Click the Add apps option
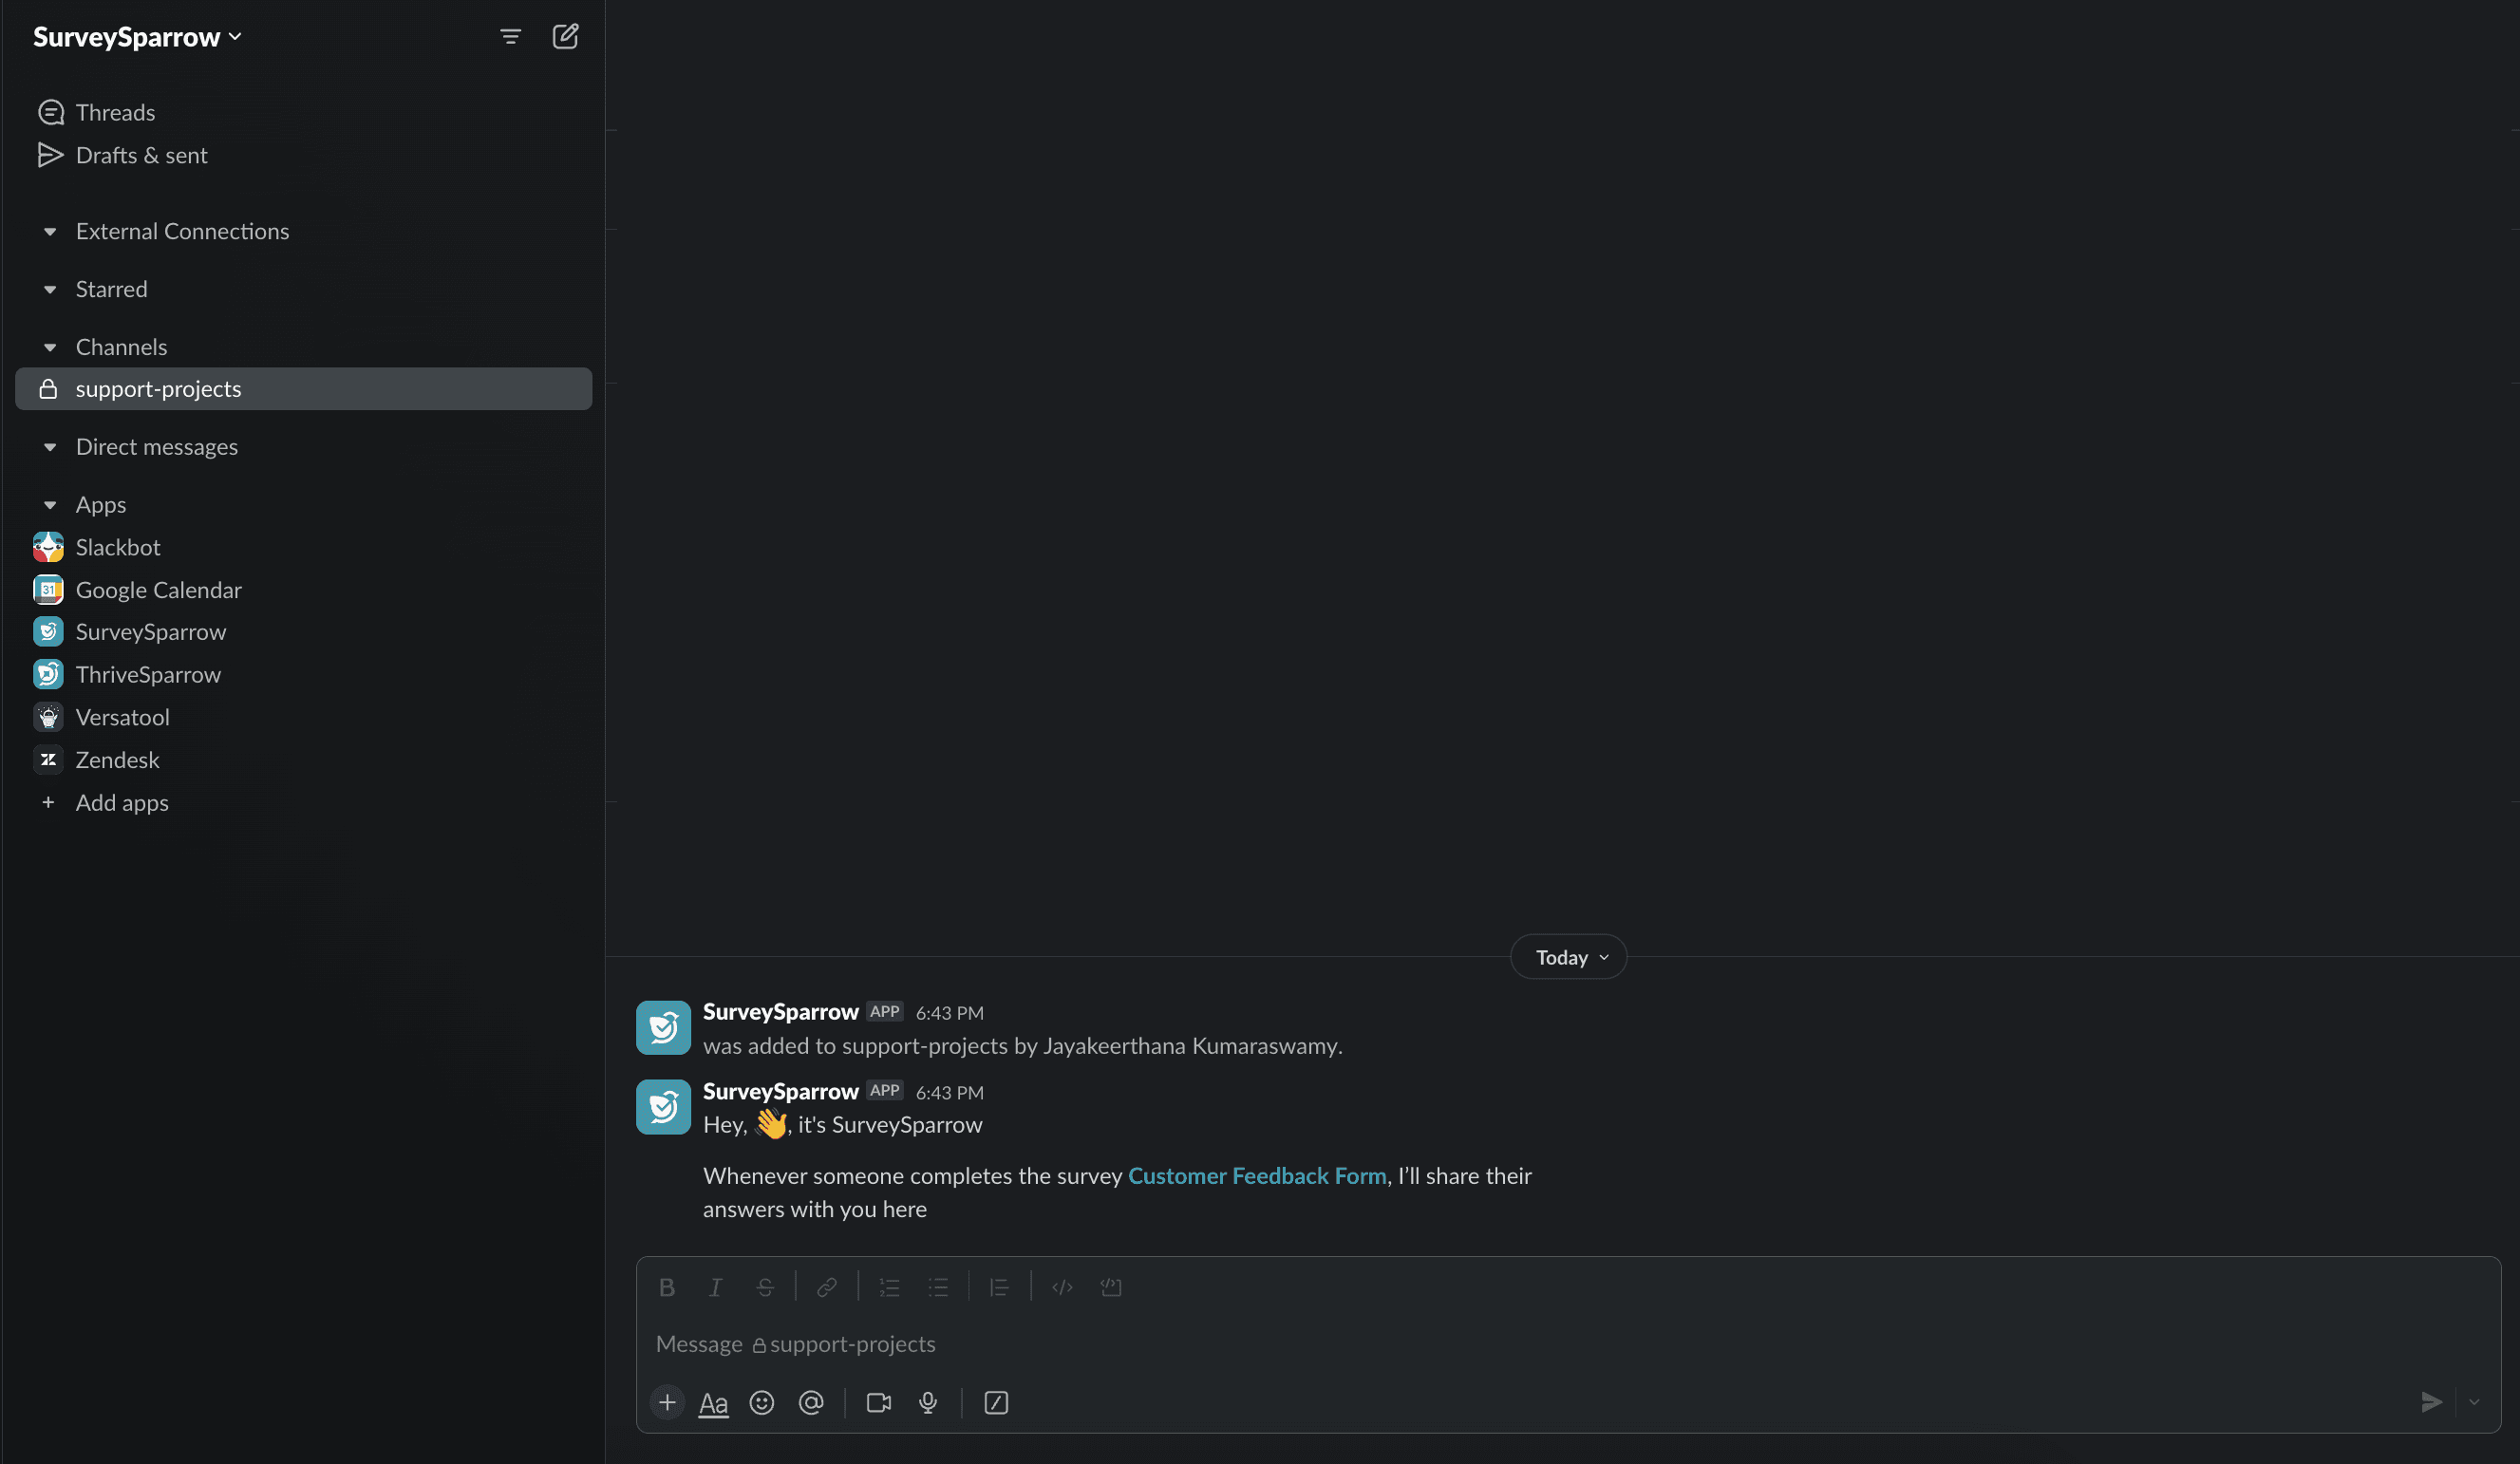Screen dimensions: 2520x1464 tap(122, 802)
